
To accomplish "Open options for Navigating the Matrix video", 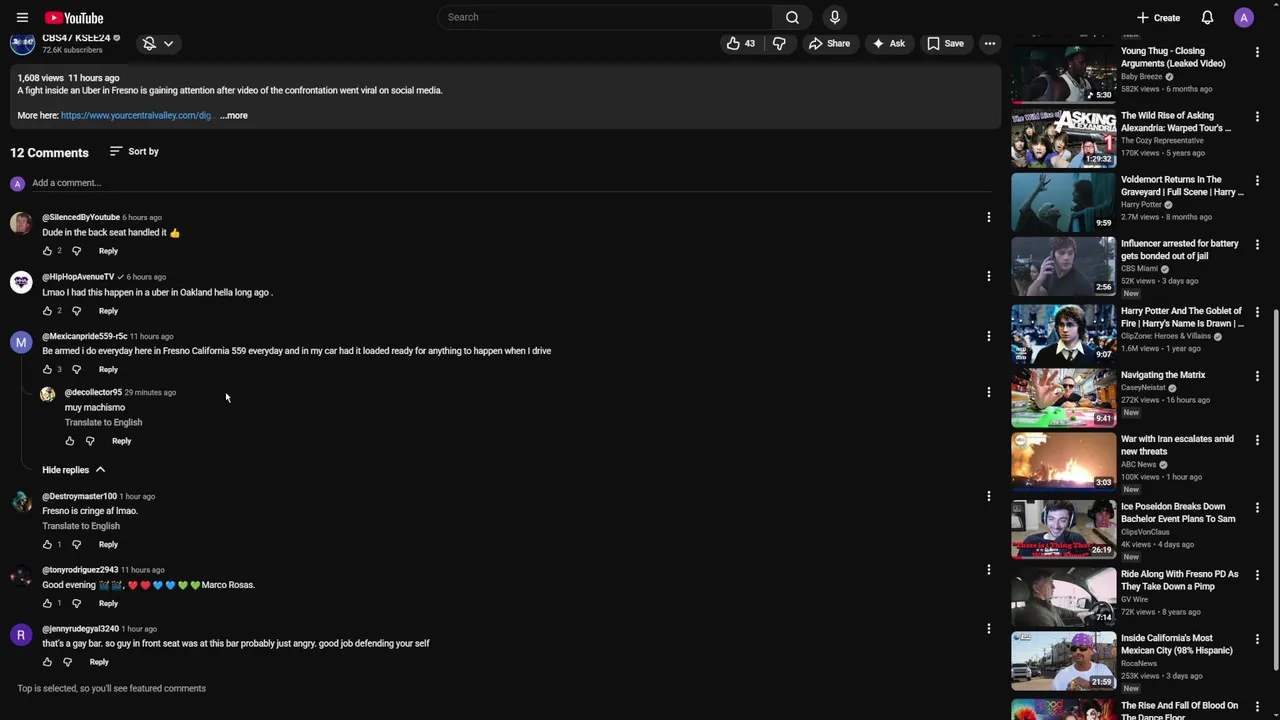I will [1257, 376].
